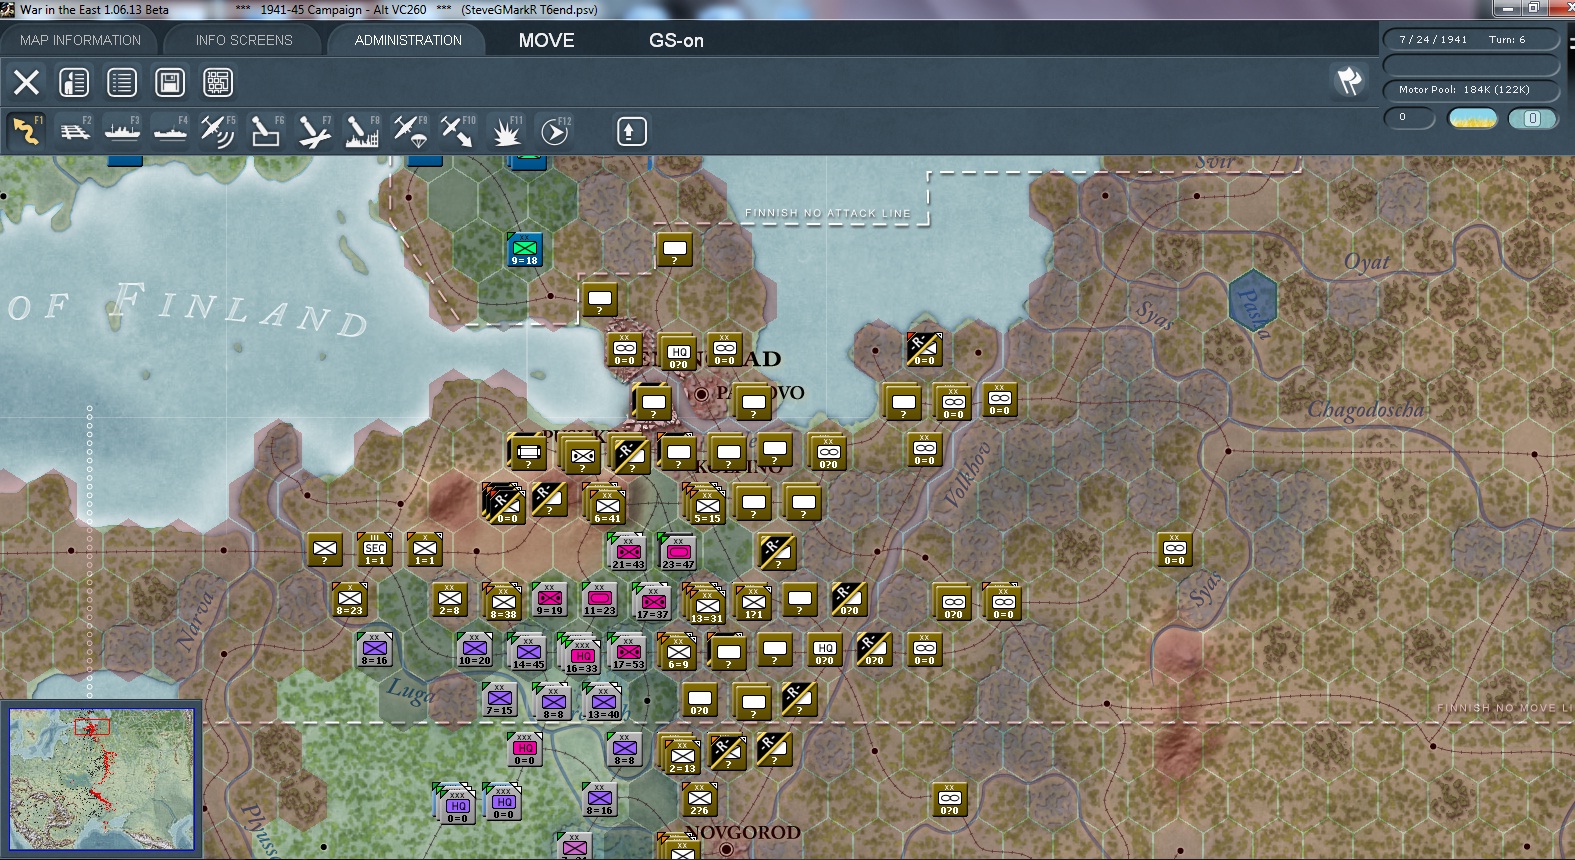Select the pink unit marked 23=47
The width and height of the screenshot is (1575, 860).
pyautogui.click(x=678, y=553)
